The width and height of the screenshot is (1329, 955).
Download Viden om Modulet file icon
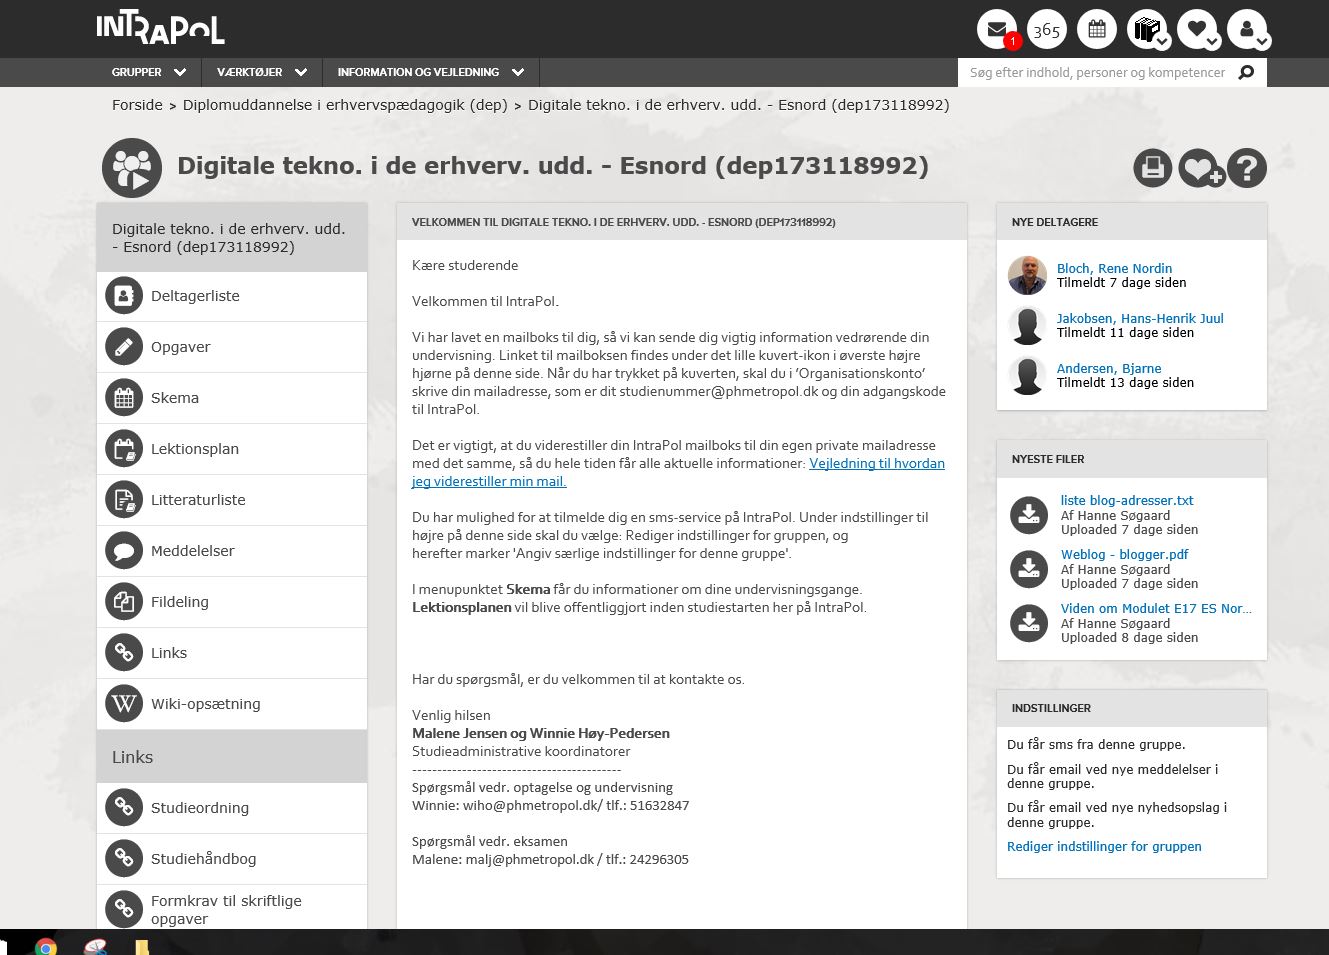[1028, 622]
